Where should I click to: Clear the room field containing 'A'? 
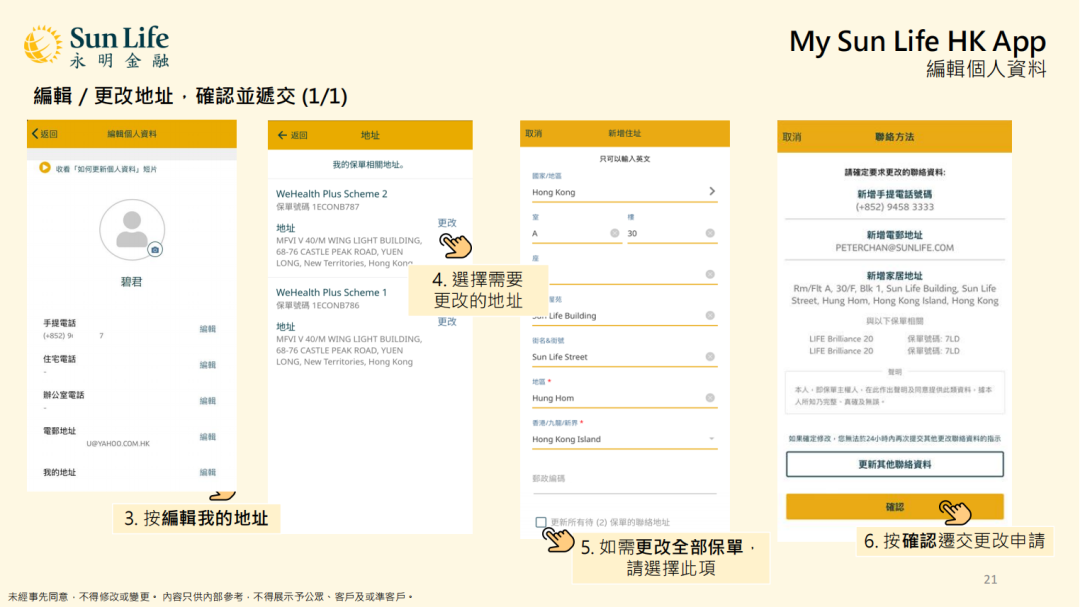click(x=614, y=233)
